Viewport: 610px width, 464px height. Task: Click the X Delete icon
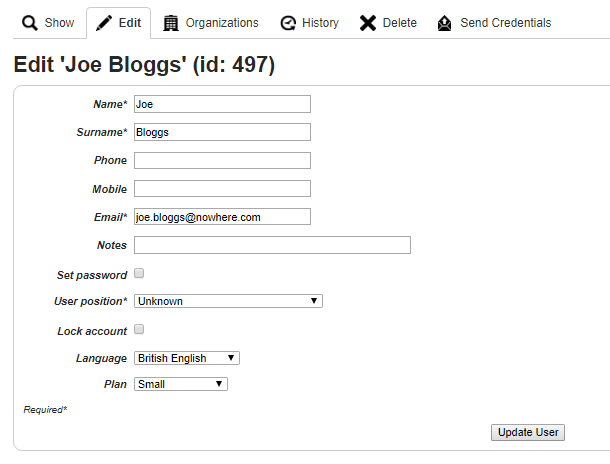(x=368, y=23)
